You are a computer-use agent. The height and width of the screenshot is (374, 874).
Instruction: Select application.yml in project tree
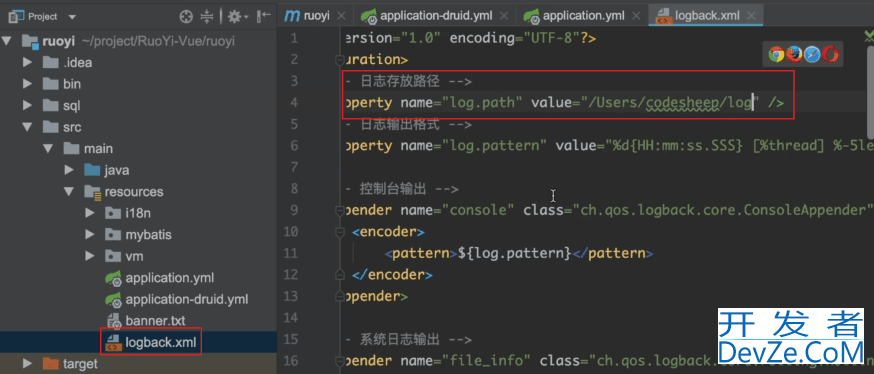point(169,278)
